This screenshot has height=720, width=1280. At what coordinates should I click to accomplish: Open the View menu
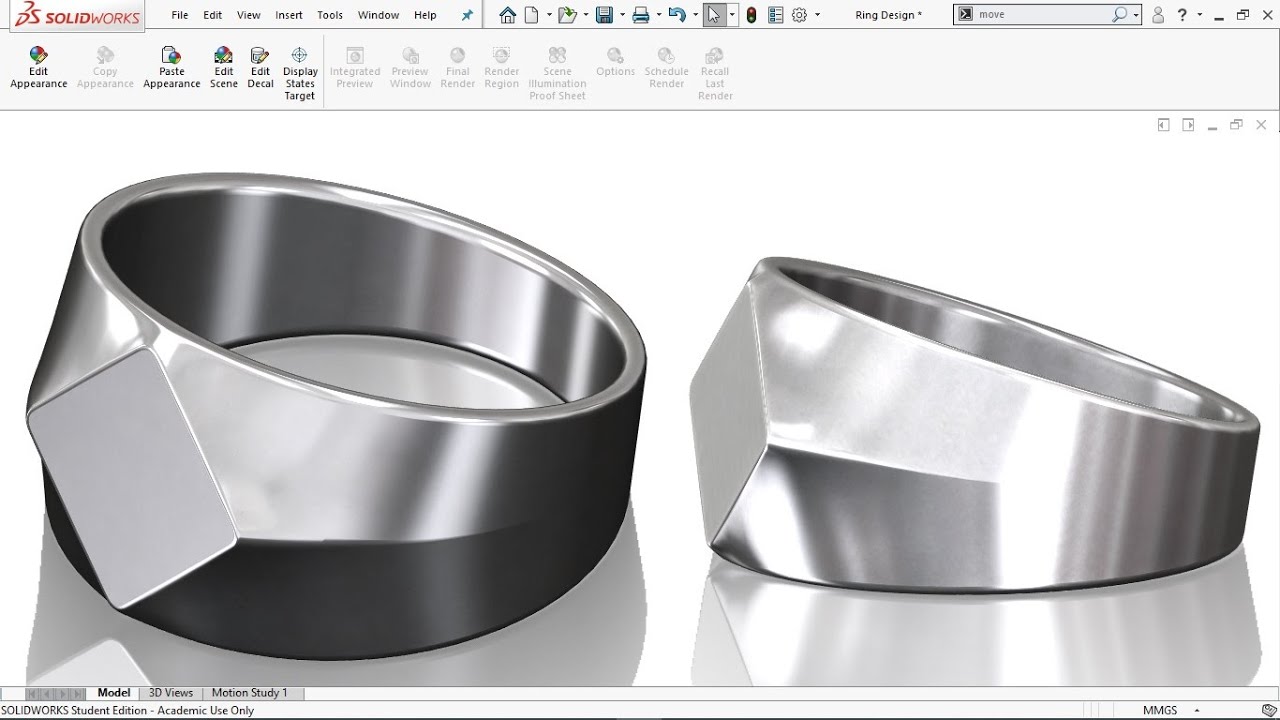249,15
